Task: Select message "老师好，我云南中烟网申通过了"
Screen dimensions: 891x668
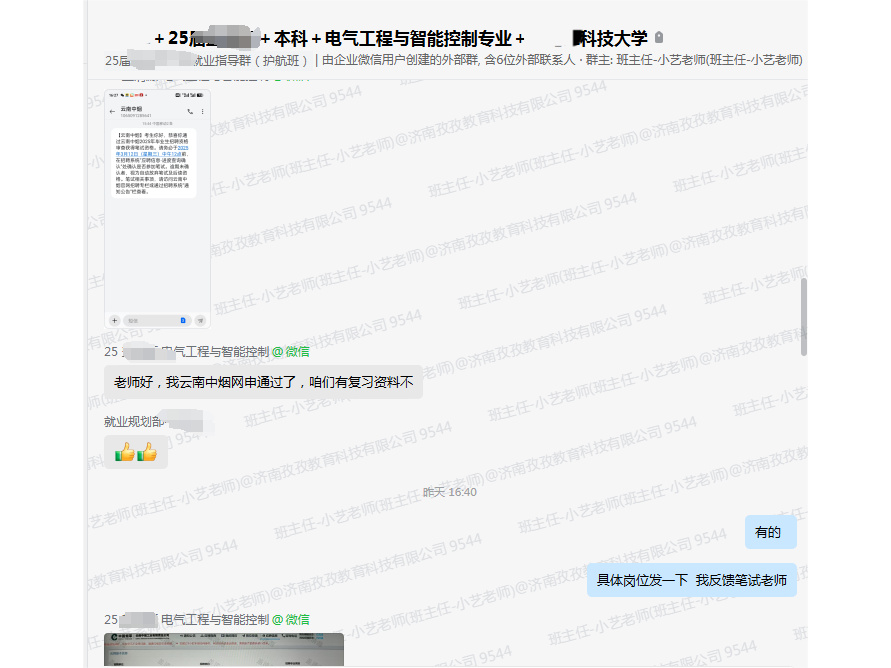Action: (263, 382)
